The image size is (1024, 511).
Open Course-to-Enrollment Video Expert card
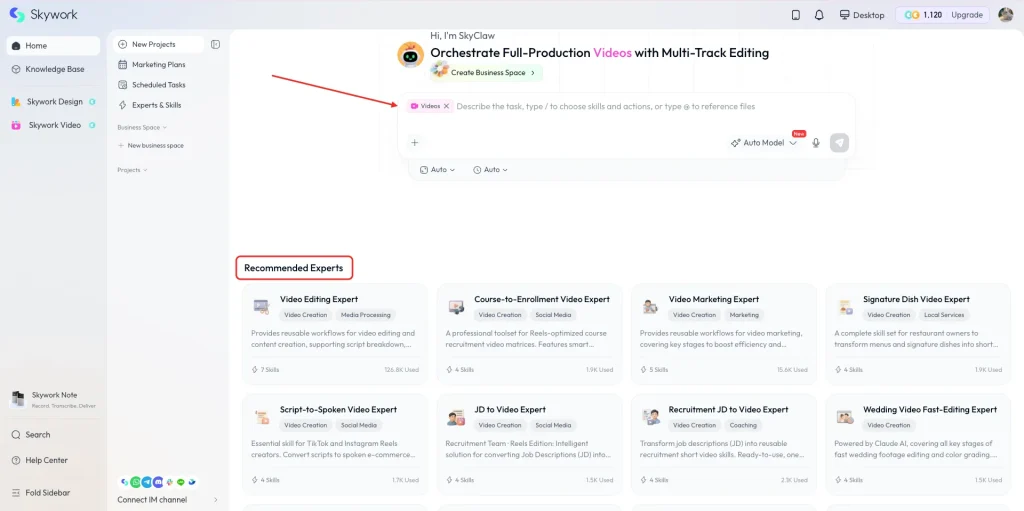(x=530, y=334)
